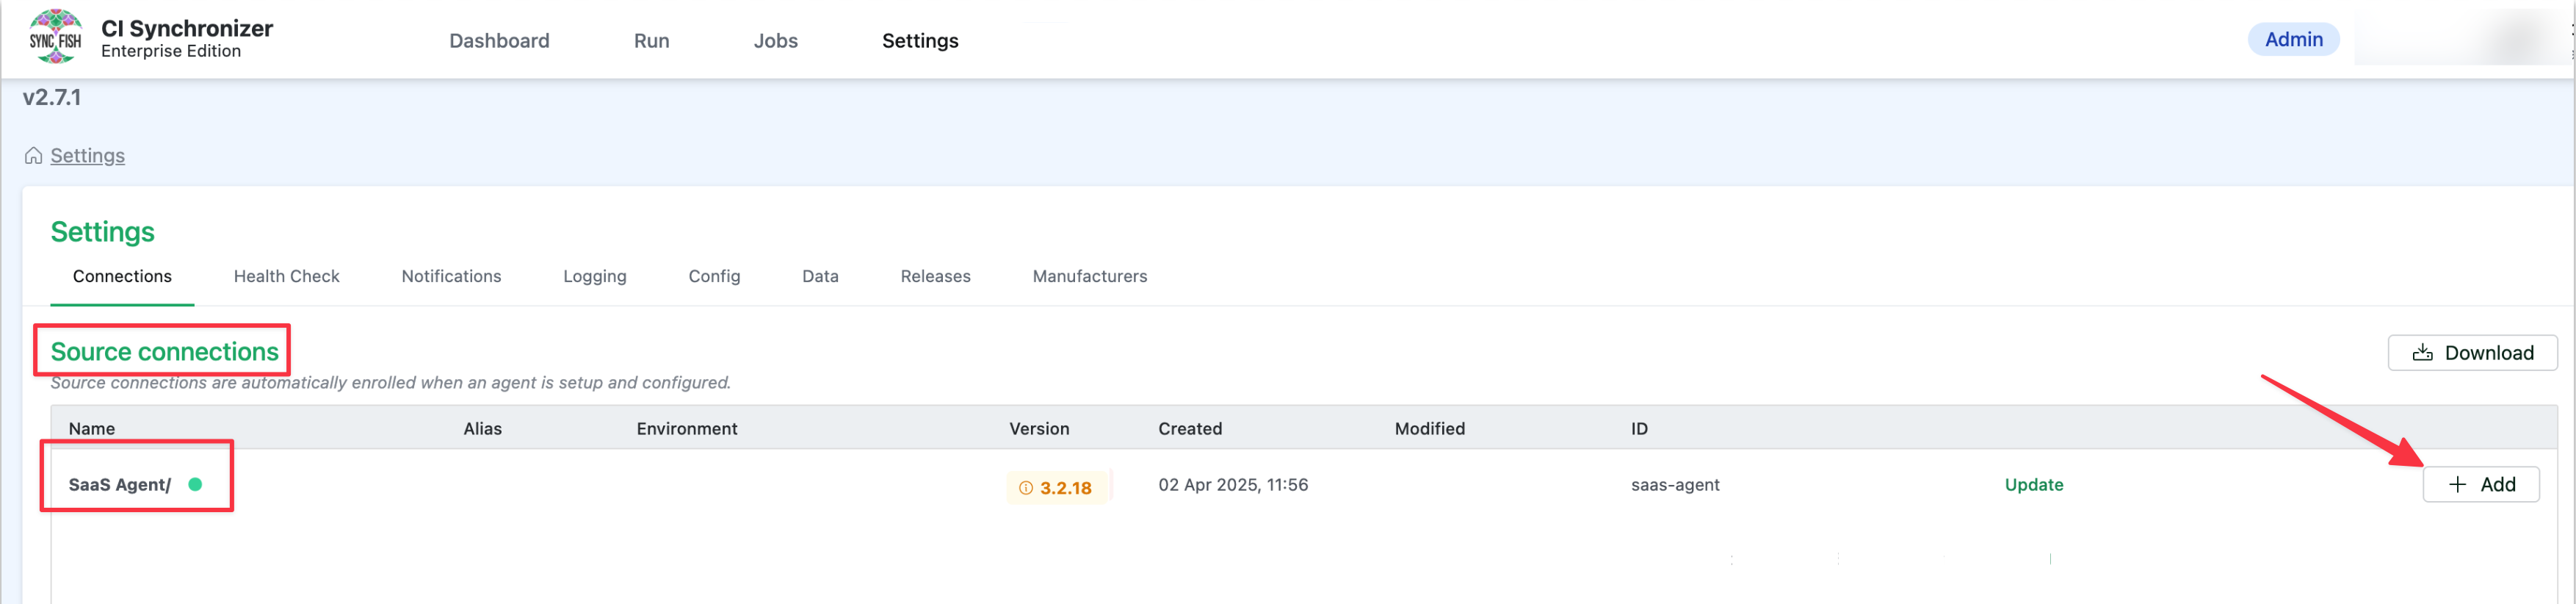Click the Version column header

point(1038,429)
